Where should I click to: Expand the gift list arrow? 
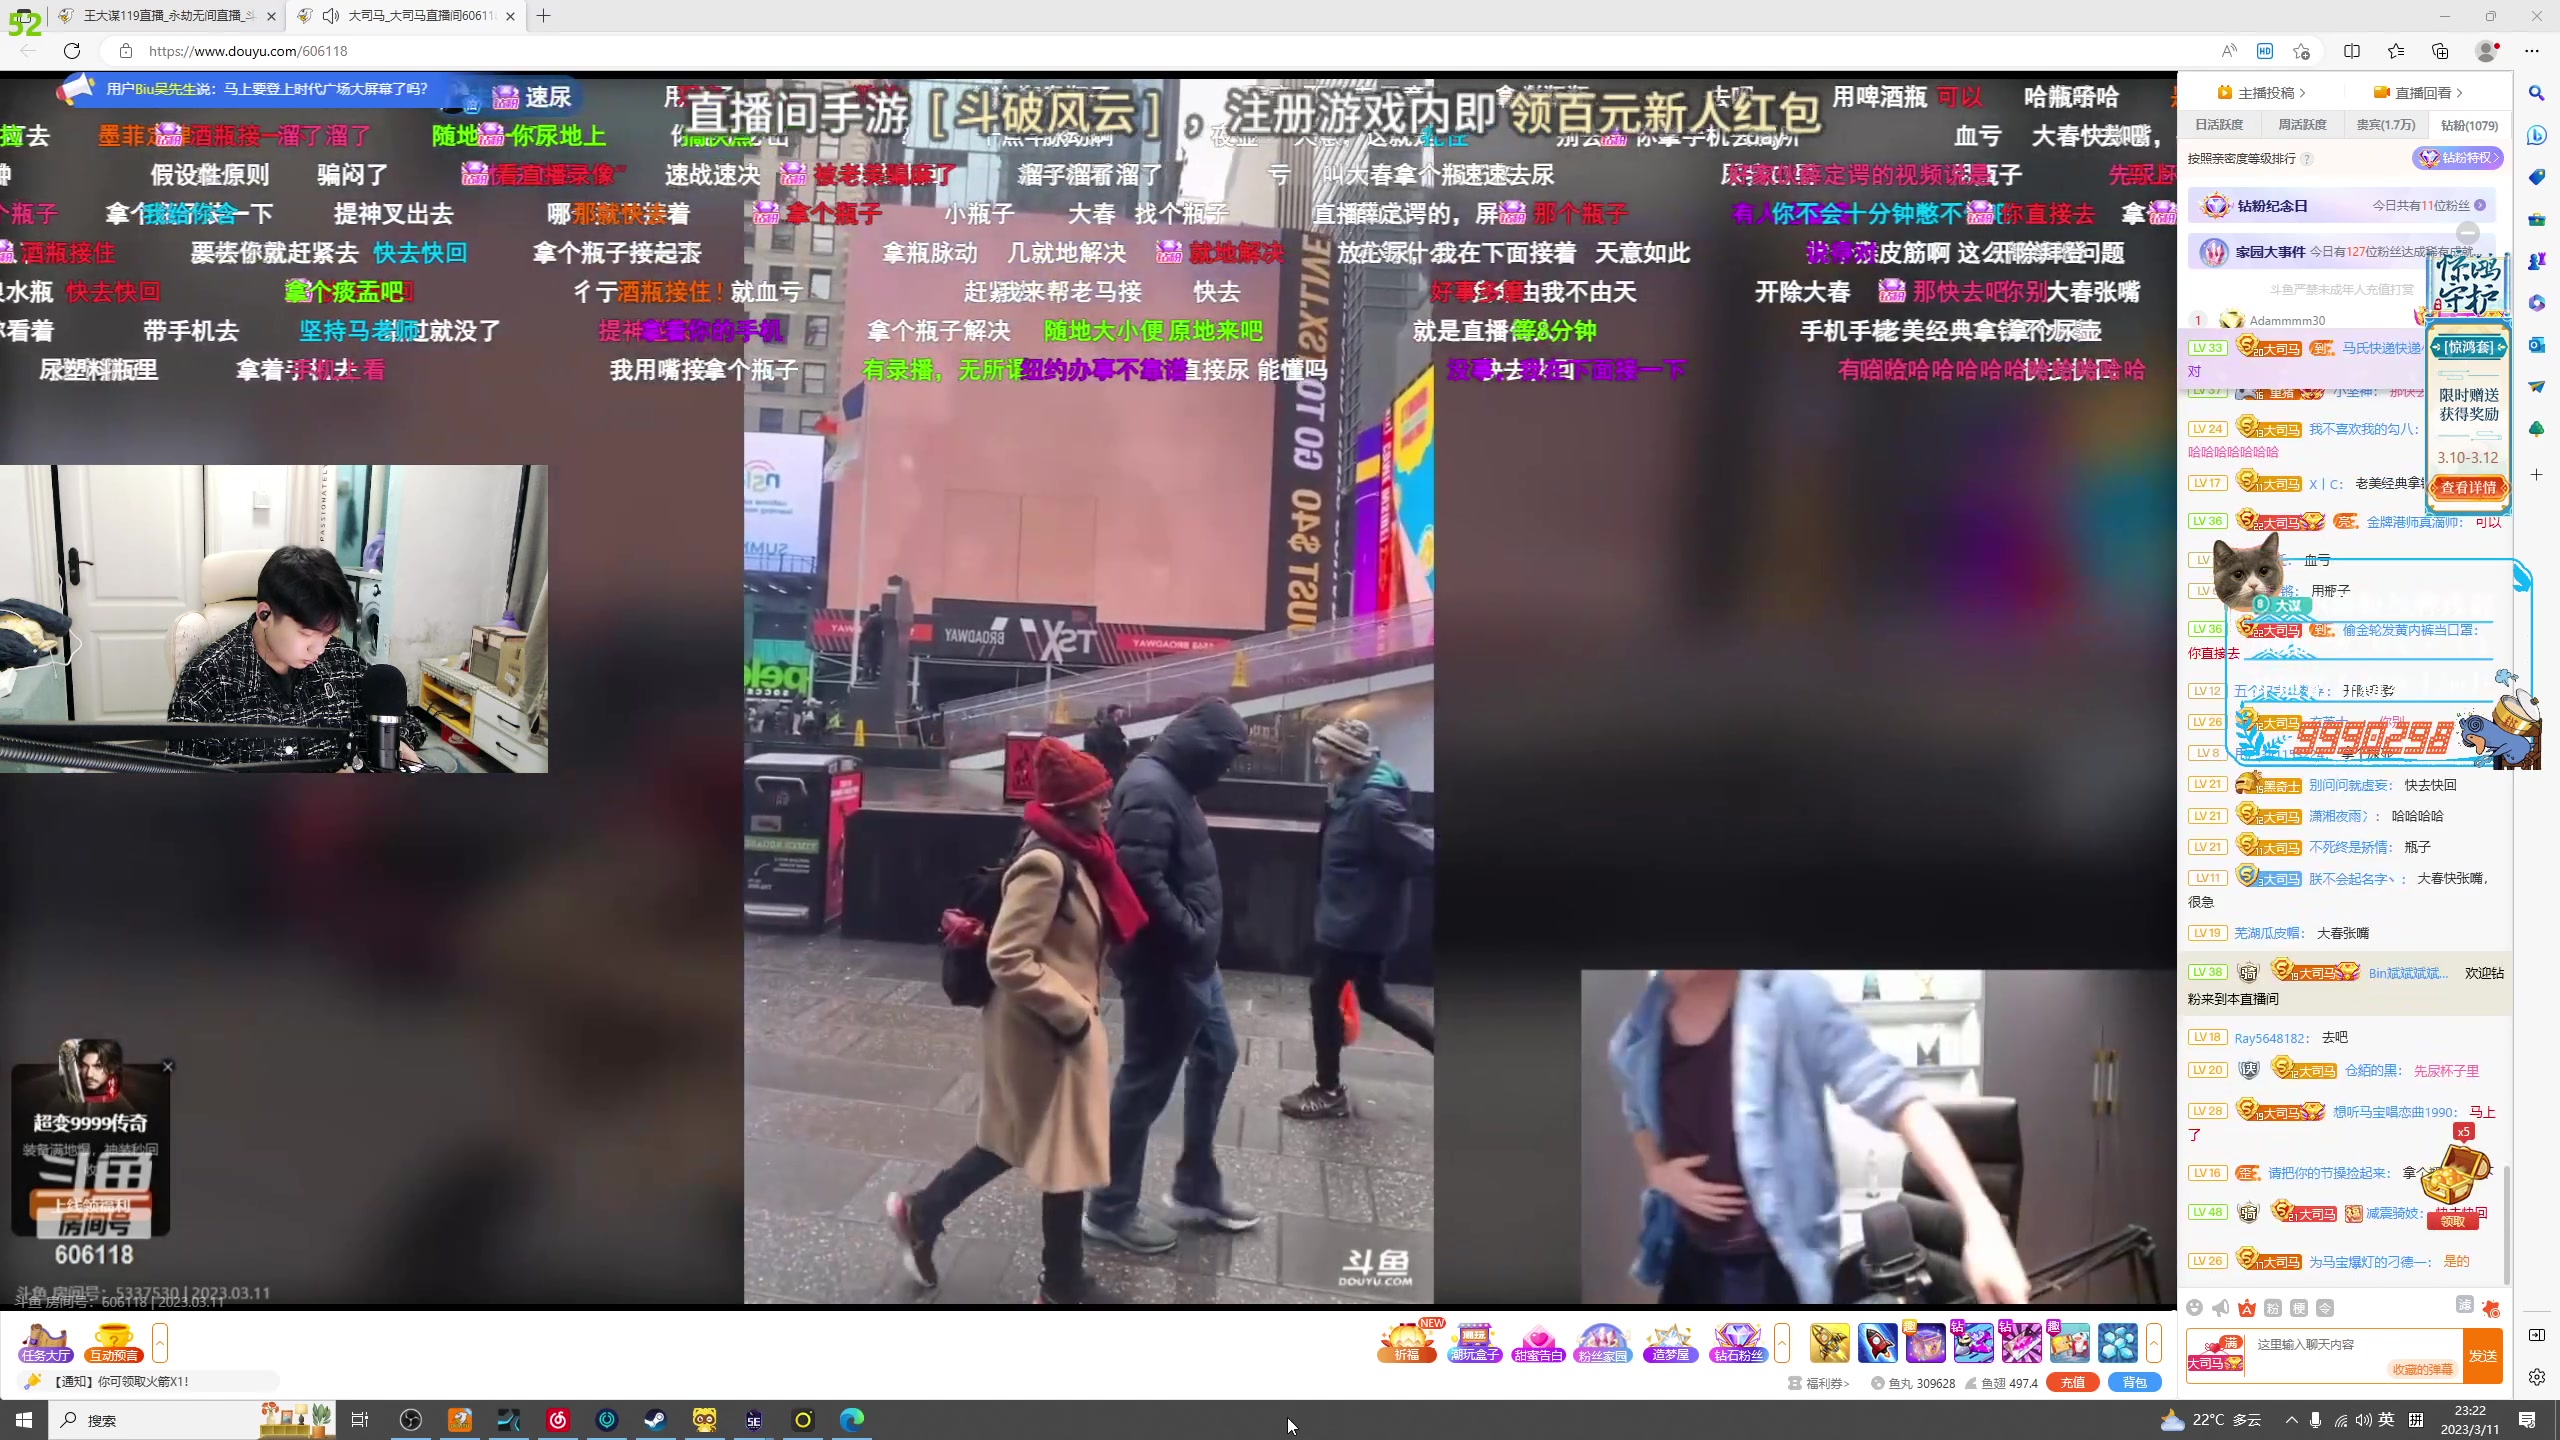coord(2154,1342)
